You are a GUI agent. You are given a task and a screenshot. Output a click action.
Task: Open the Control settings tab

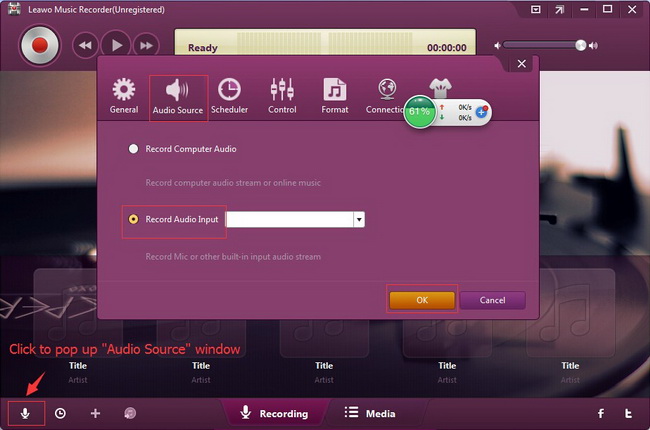coord(282,96)
